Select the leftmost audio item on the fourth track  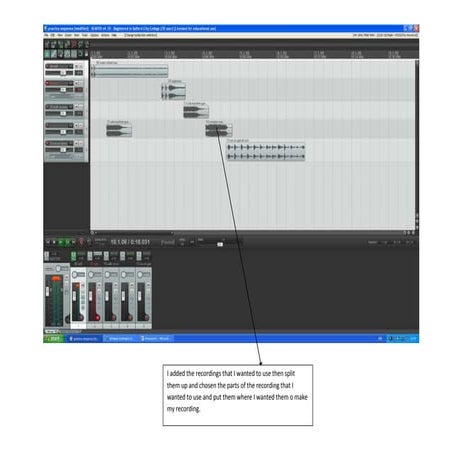click(x=119, y=130)
